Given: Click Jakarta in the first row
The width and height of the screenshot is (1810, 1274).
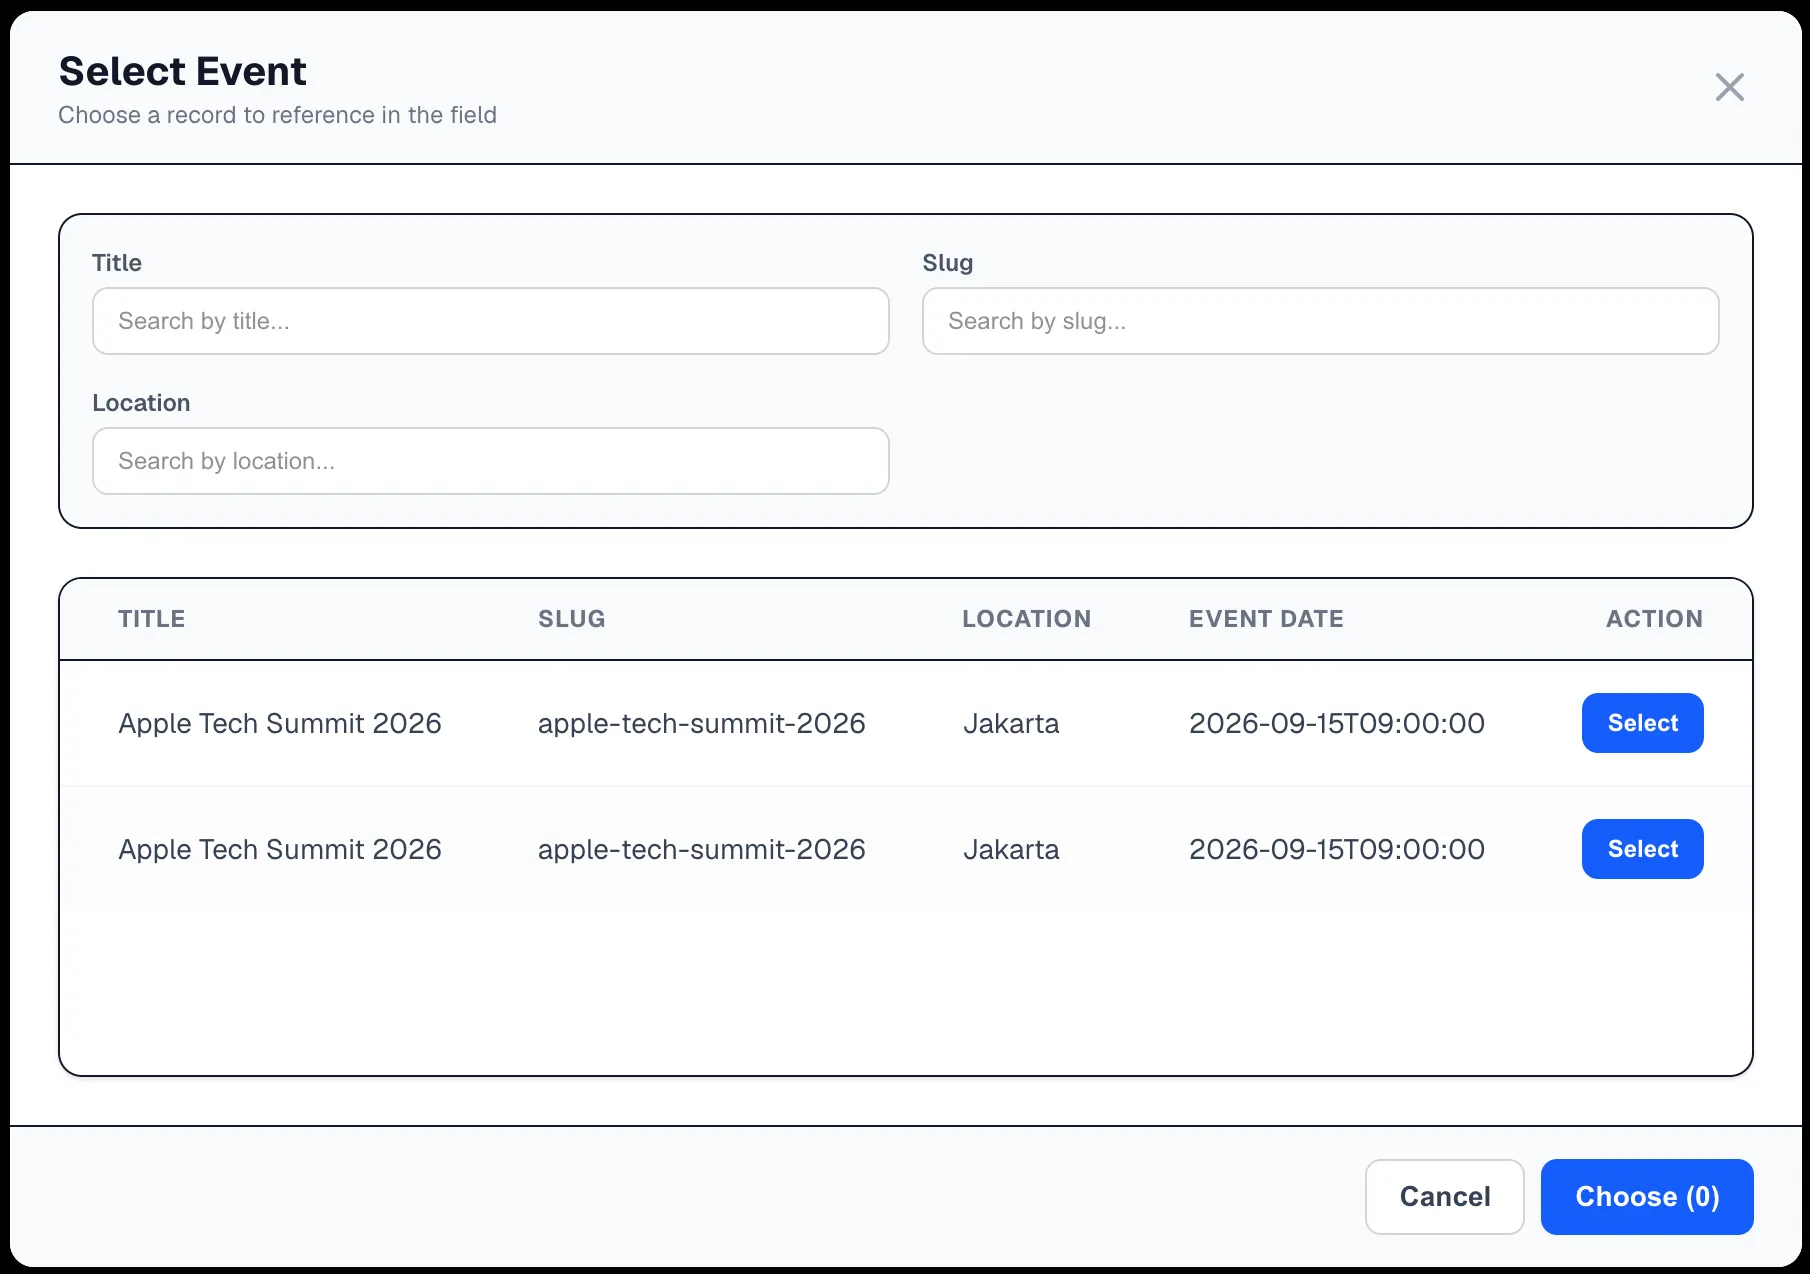Looking at the screenshot, I should (1011, 723).
